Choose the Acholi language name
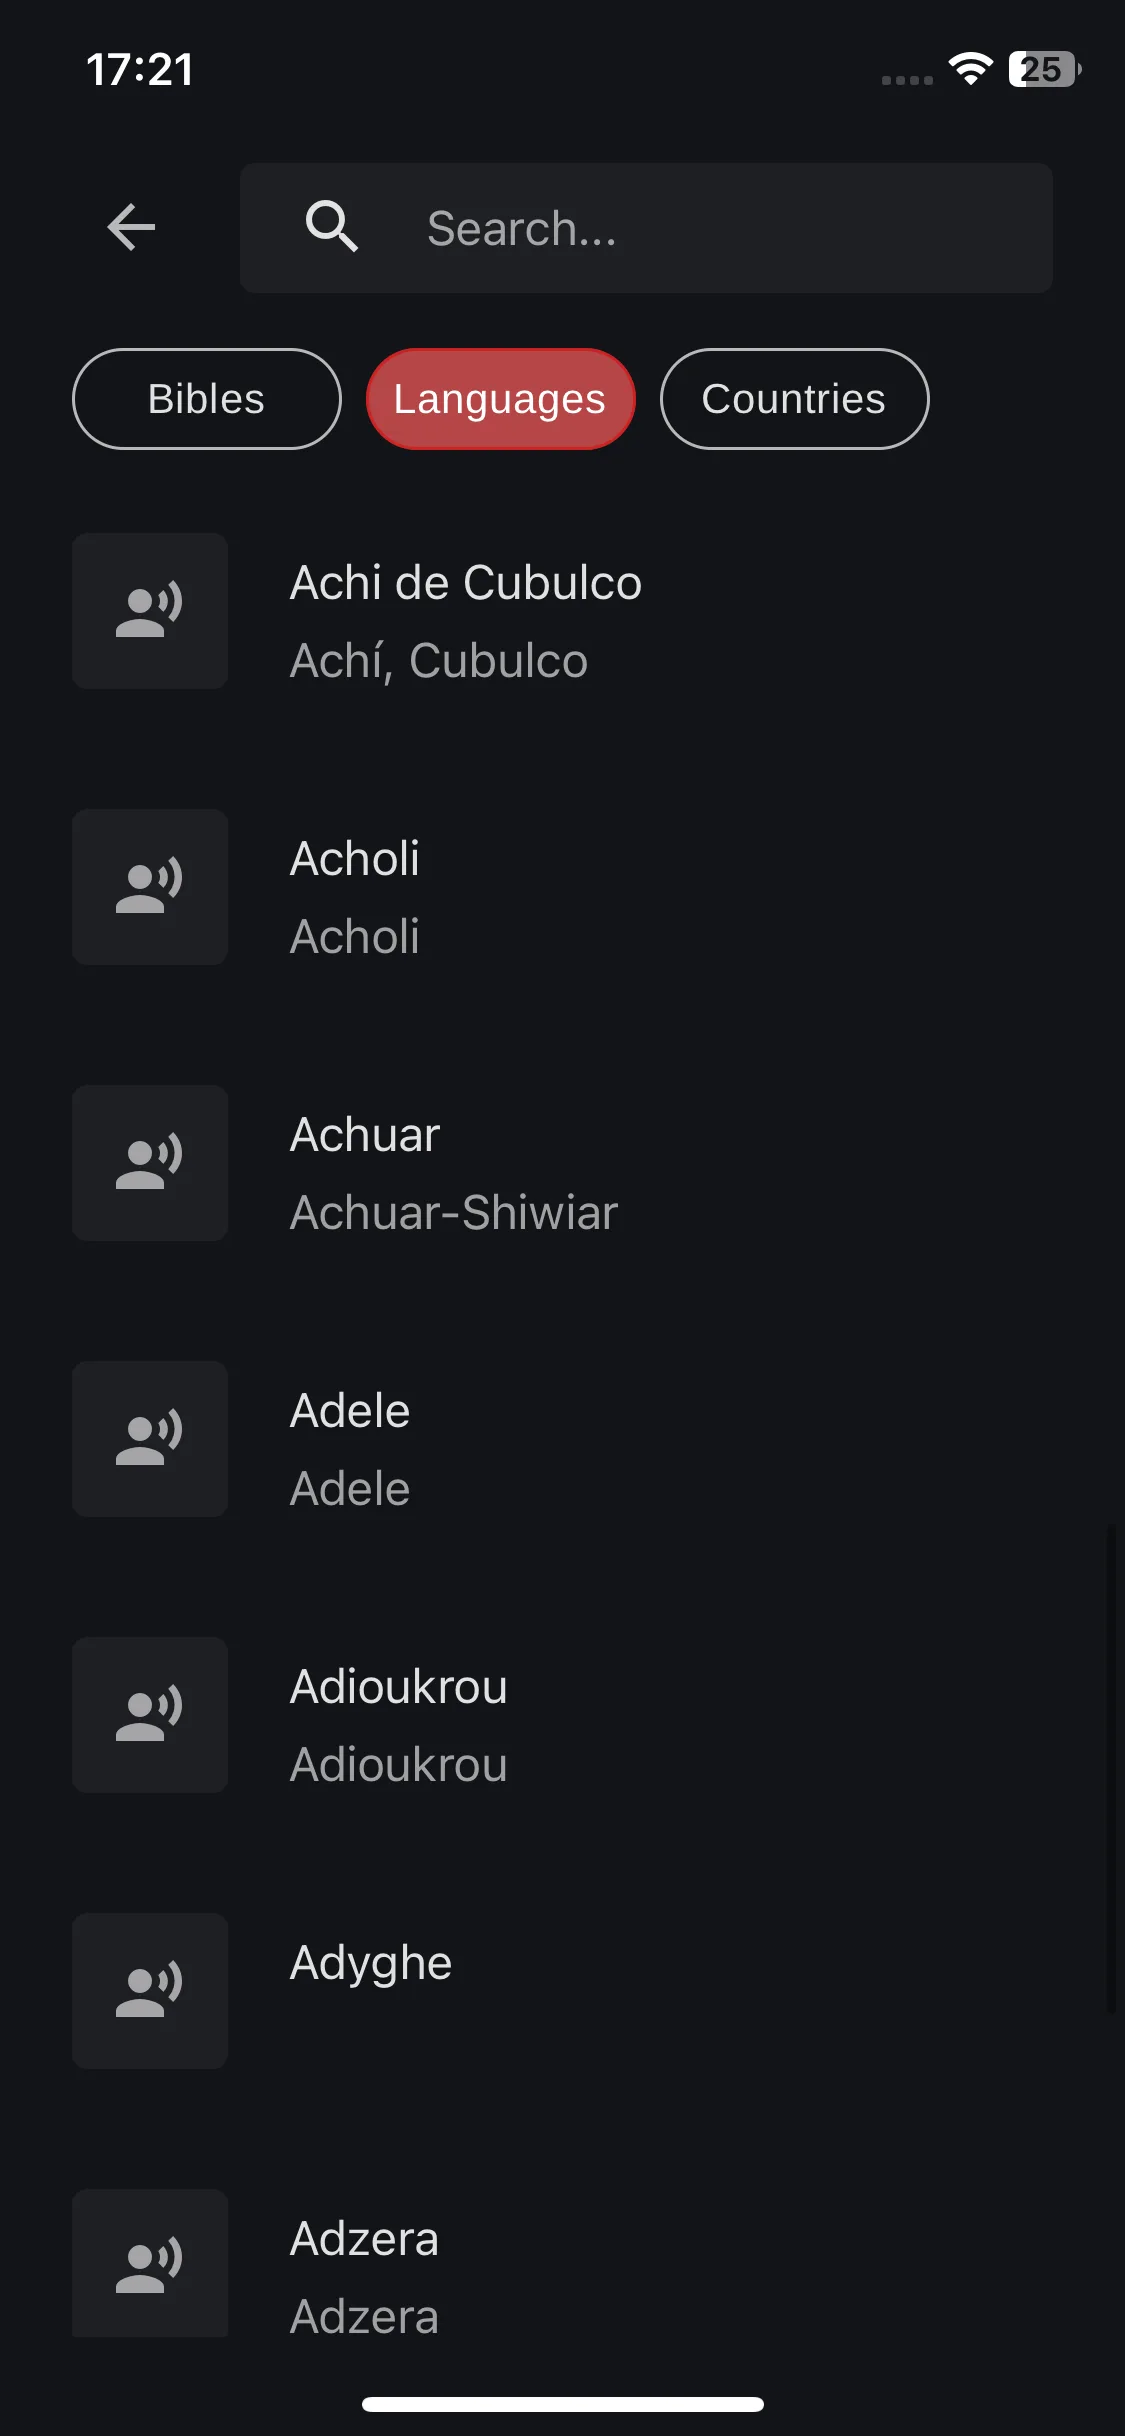Screen dimensions: 1125x2436 (x=354, y=859)
